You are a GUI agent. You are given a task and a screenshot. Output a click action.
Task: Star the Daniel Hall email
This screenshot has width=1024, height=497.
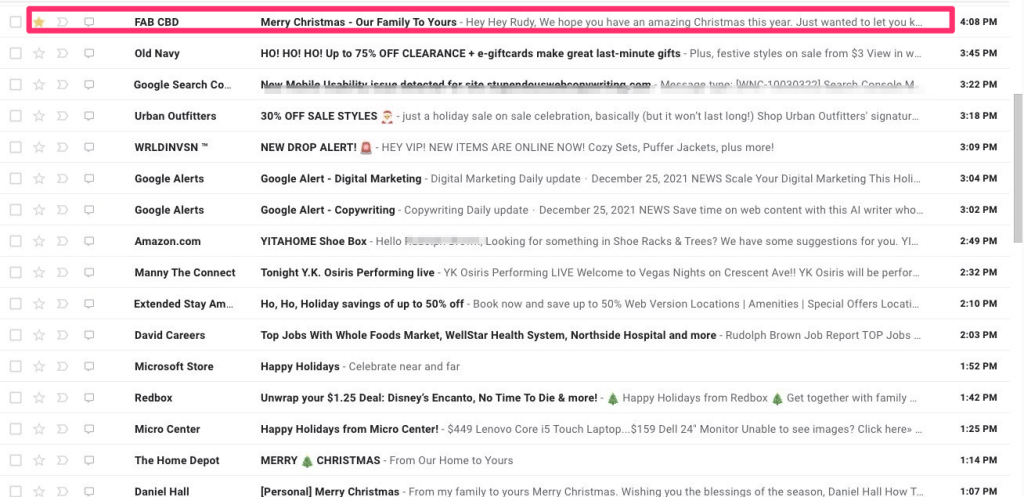pyautogui.click(x=39, y=492)
